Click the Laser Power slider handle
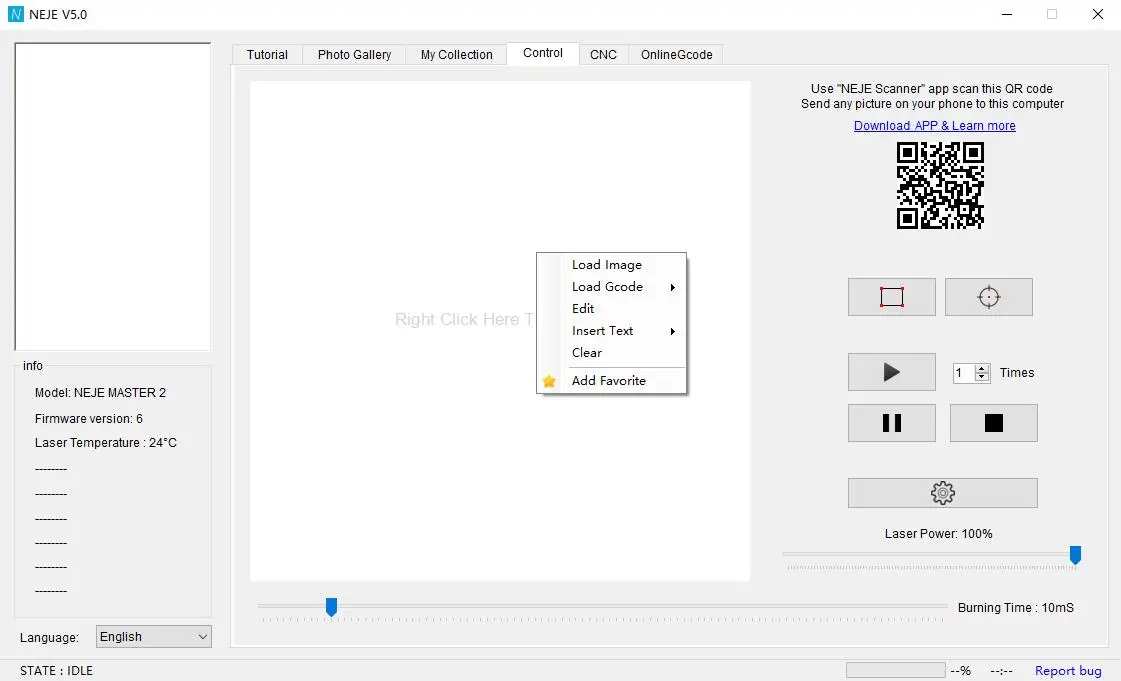1121x681 pixels. 1075,555
